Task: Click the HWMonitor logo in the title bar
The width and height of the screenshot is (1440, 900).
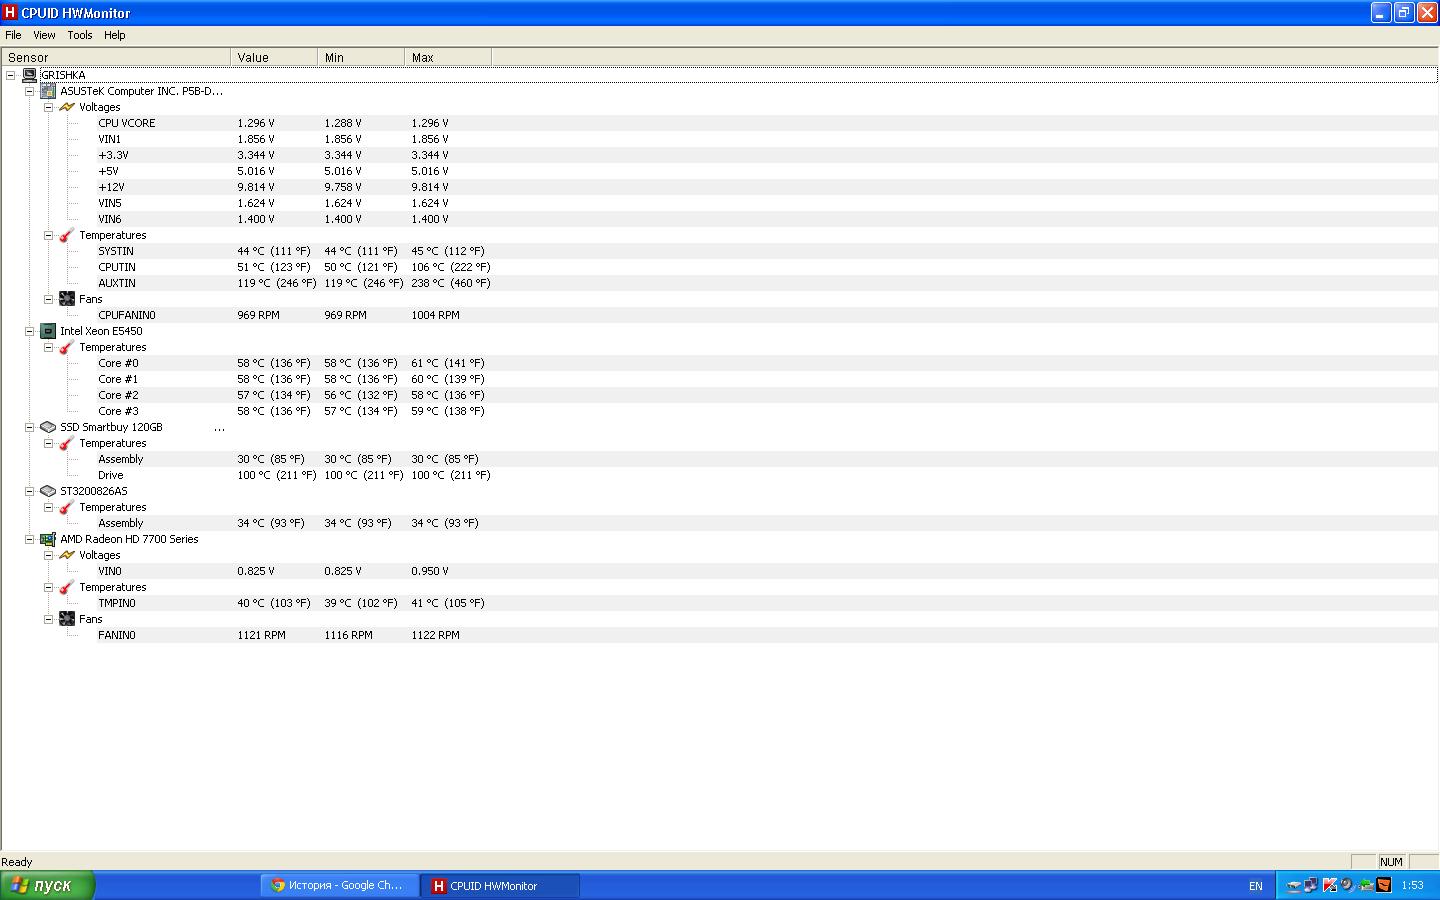Action: [10, 13]
